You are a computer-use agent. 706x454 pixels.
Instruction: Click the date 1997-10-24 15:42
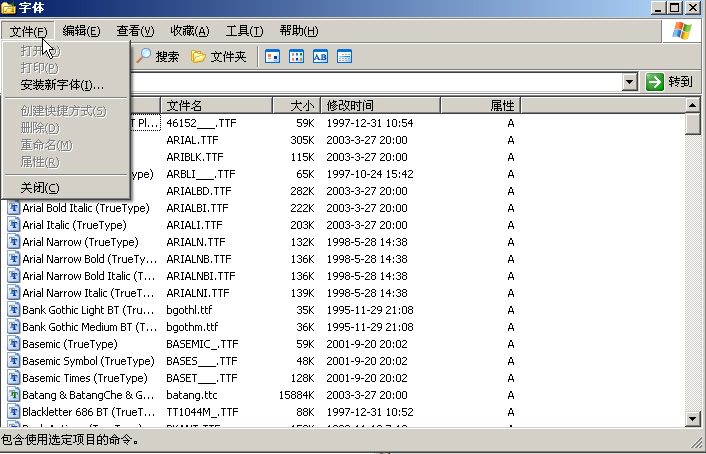370,174
